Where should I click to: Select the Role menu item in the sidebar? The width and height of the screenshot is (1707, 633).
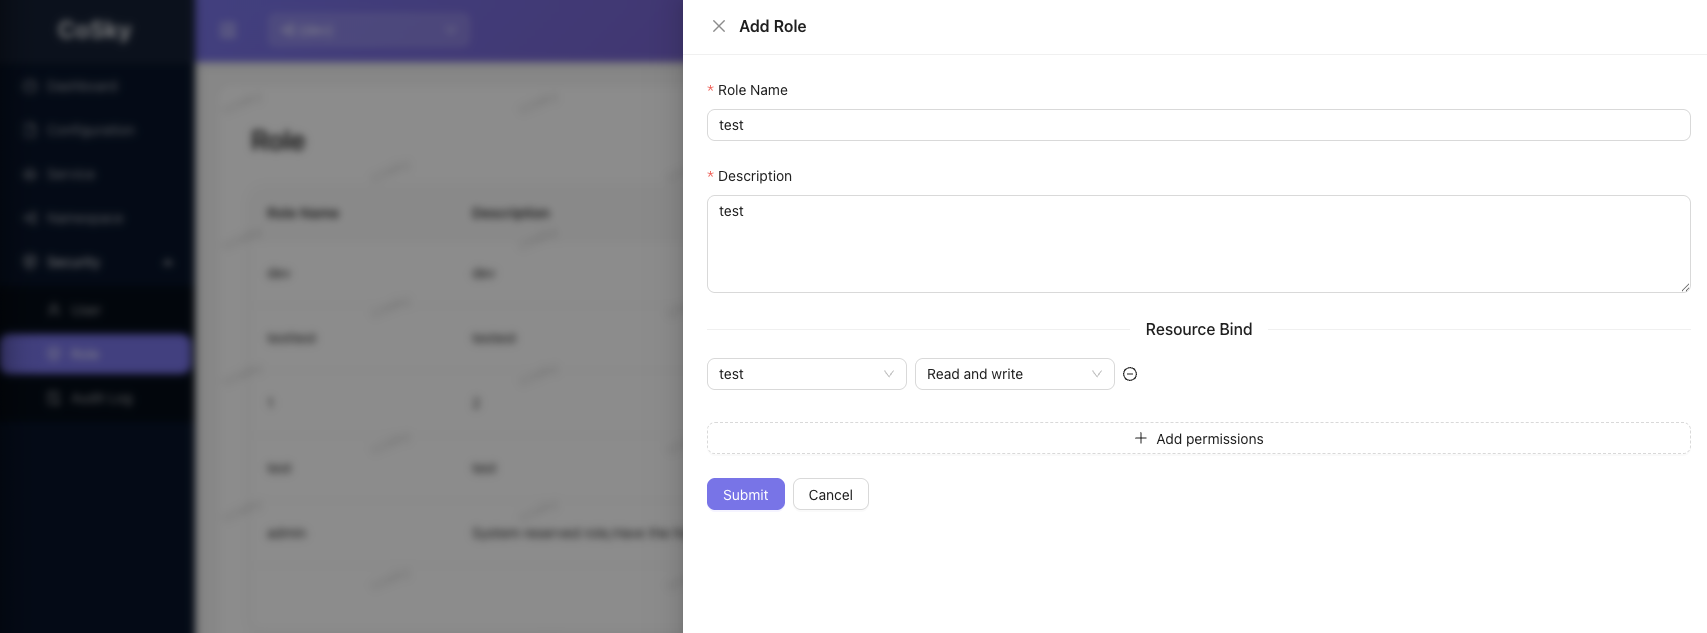click(86, 354)
